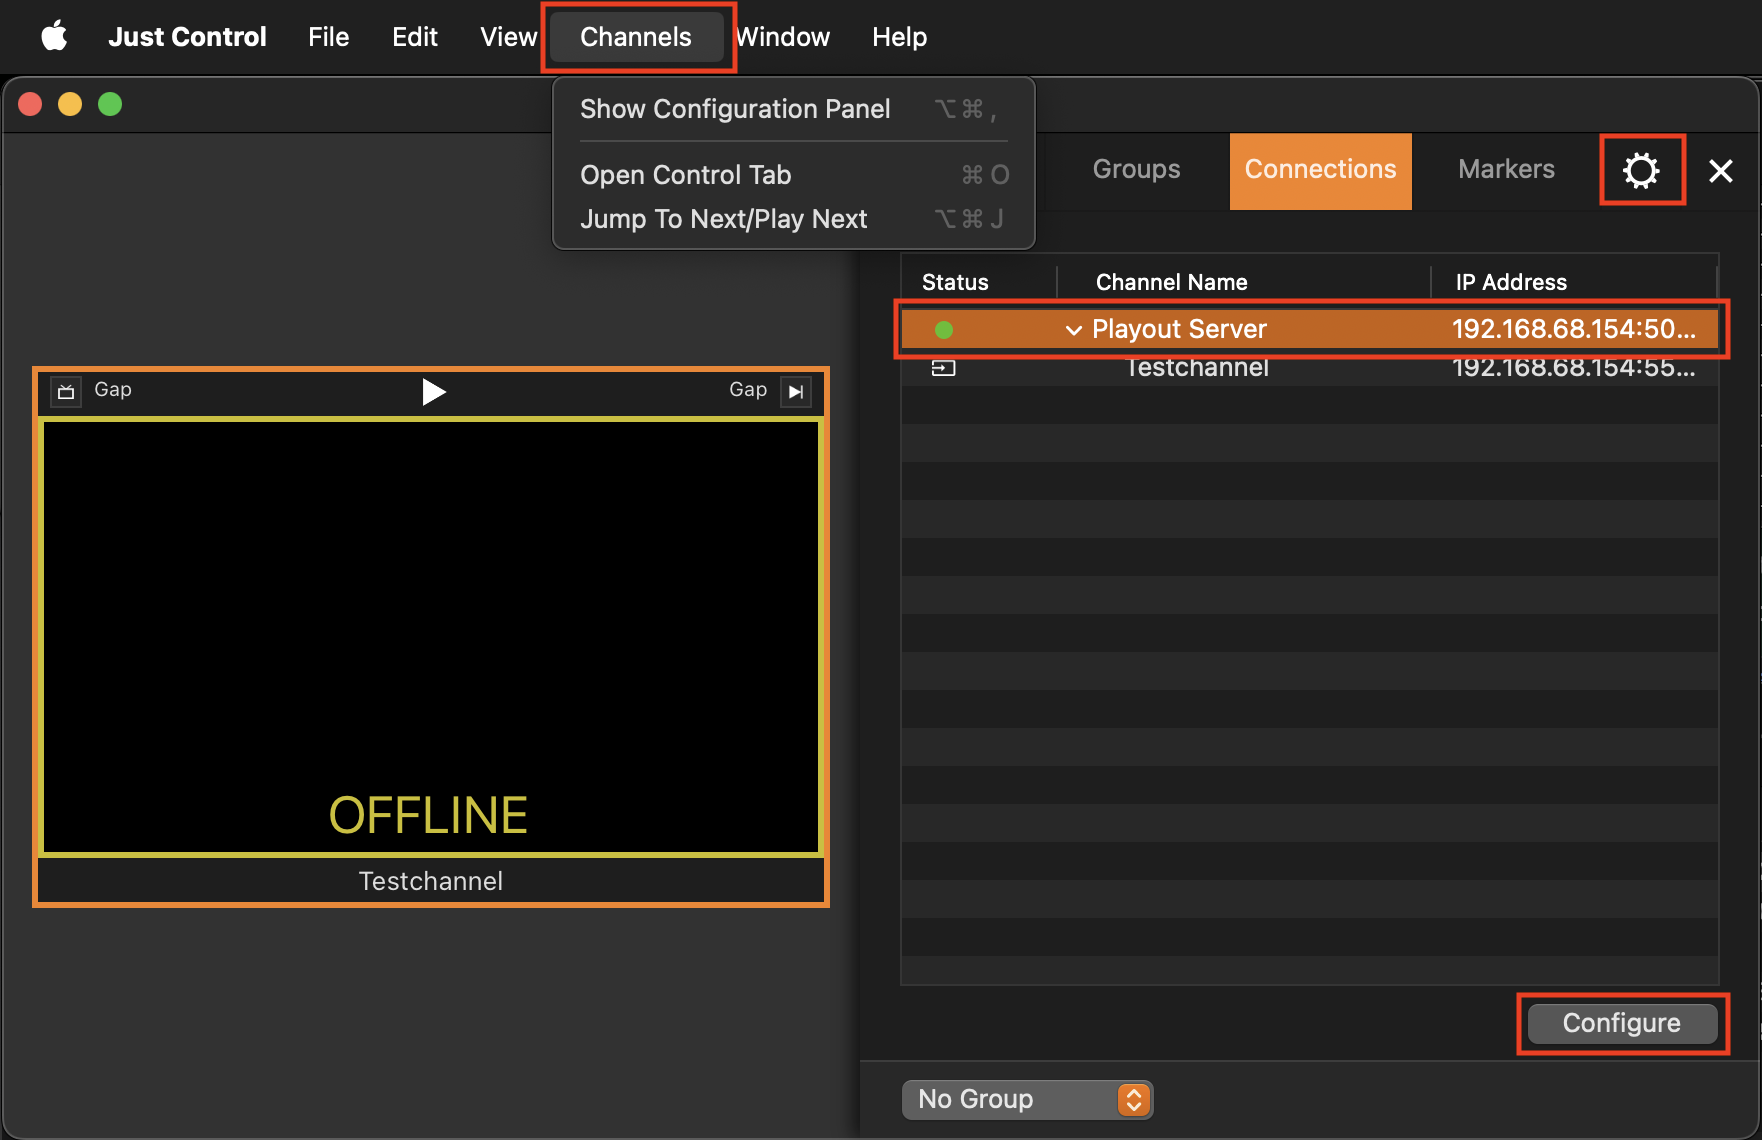Image resolution: width=1762 pixels, height=1140 pixels.
Task: Click the Testchannel preview thumbnail
Action: [431, 637]
